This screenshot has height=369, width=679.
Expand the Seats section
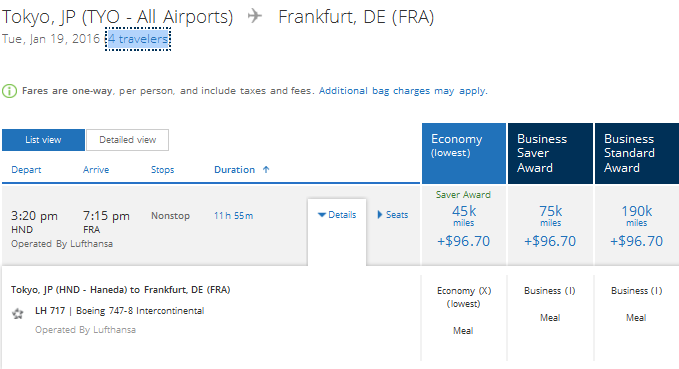[393, 215]
